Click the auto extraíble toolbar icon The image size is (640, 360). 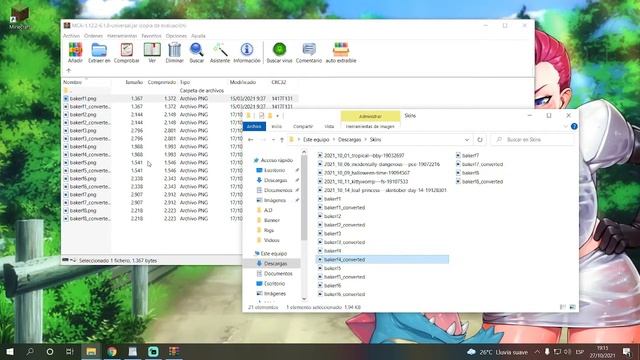pos(341,53)
